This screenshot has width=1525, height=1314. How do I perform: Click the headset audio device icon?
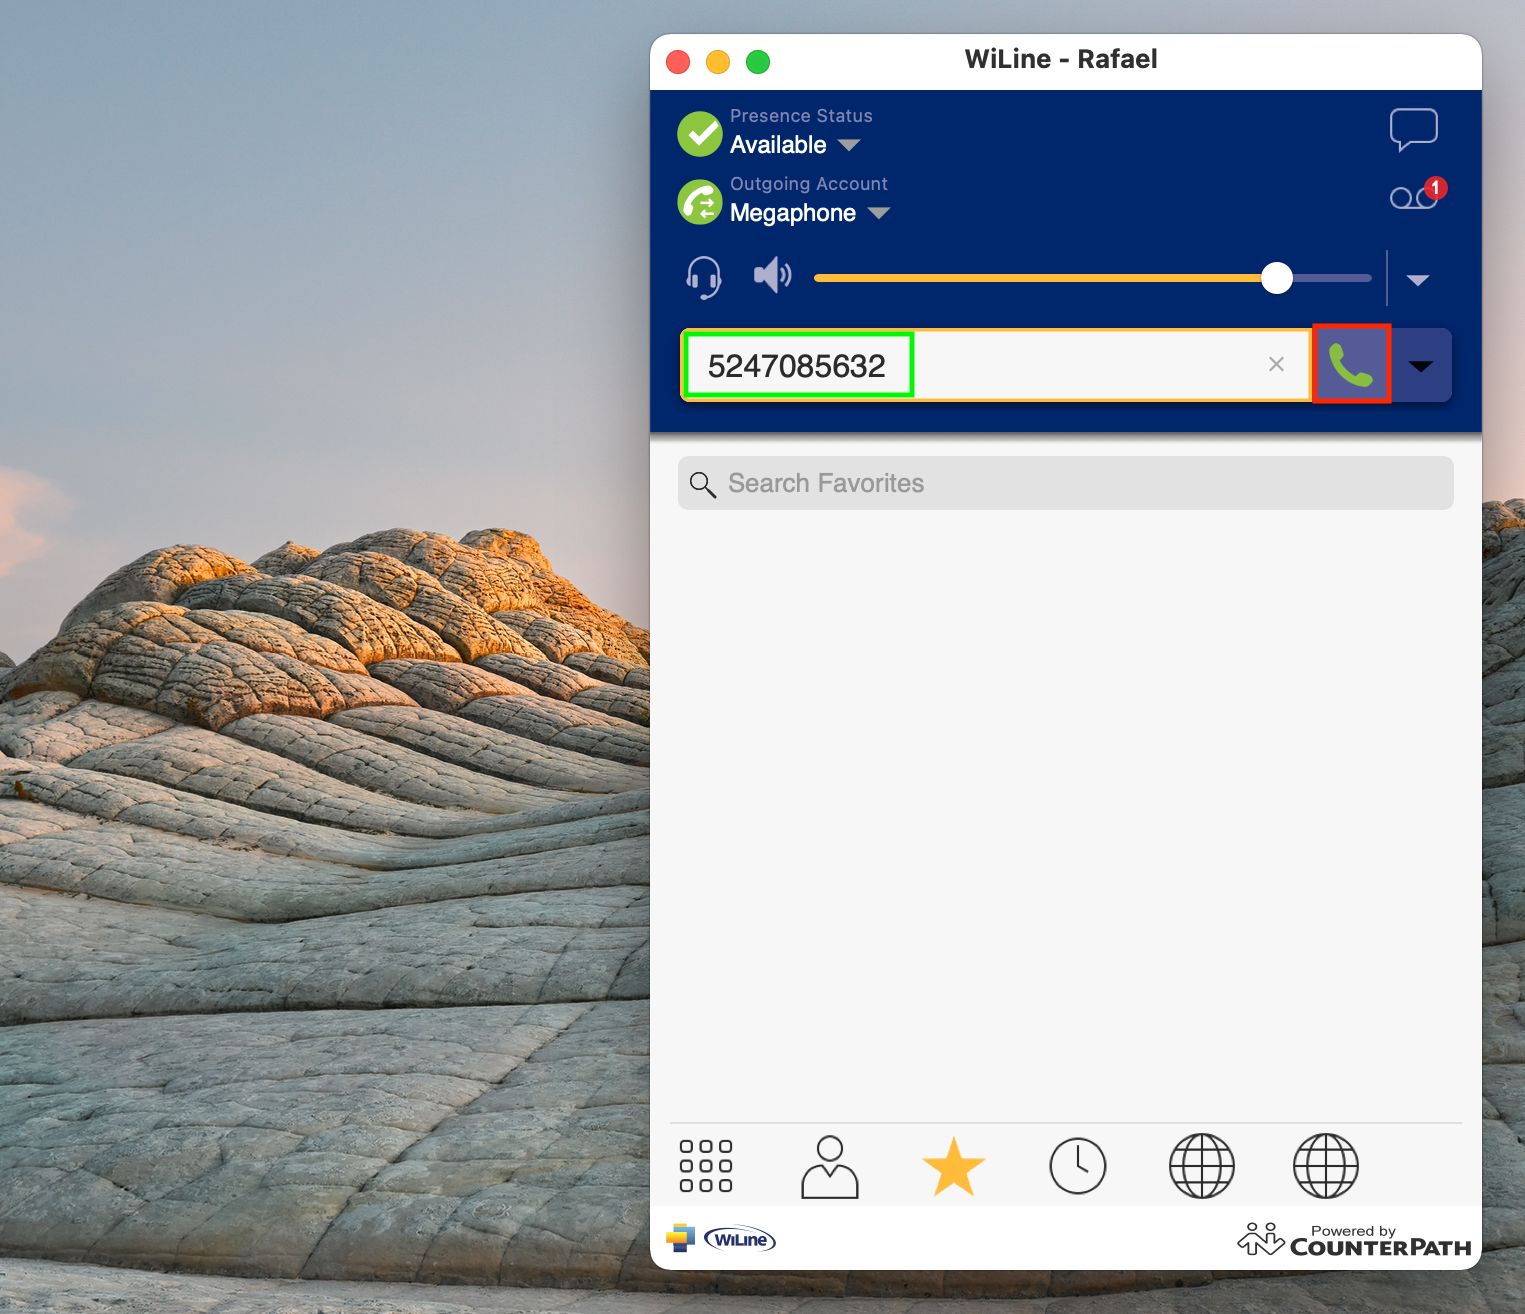point(704,277)
